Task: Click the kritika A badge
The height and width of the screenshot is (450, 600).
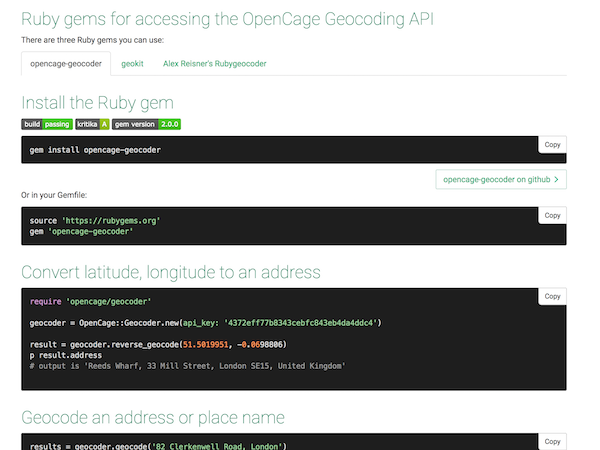Action: [92, 124]
